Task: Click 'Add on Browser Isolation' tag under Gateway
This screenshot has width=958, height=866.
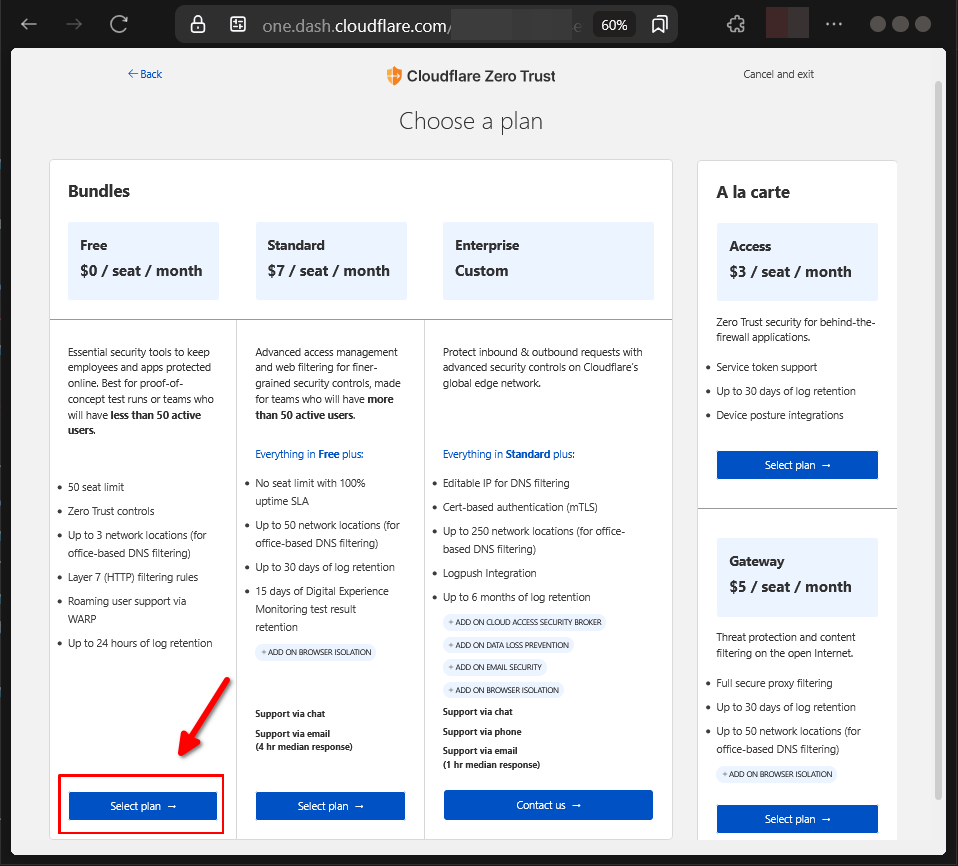Action: (777, 774)
